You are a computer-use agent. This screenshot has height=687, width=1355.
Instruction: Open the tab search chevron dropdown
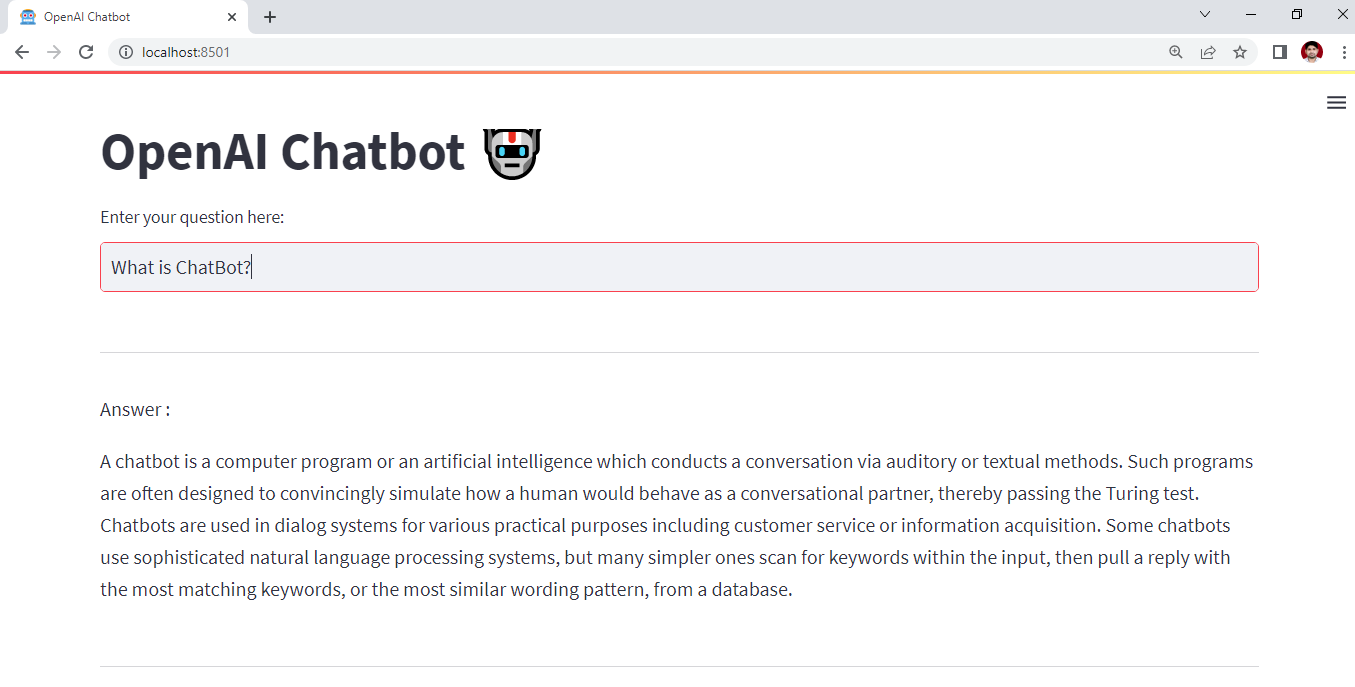pos(1205,14)
